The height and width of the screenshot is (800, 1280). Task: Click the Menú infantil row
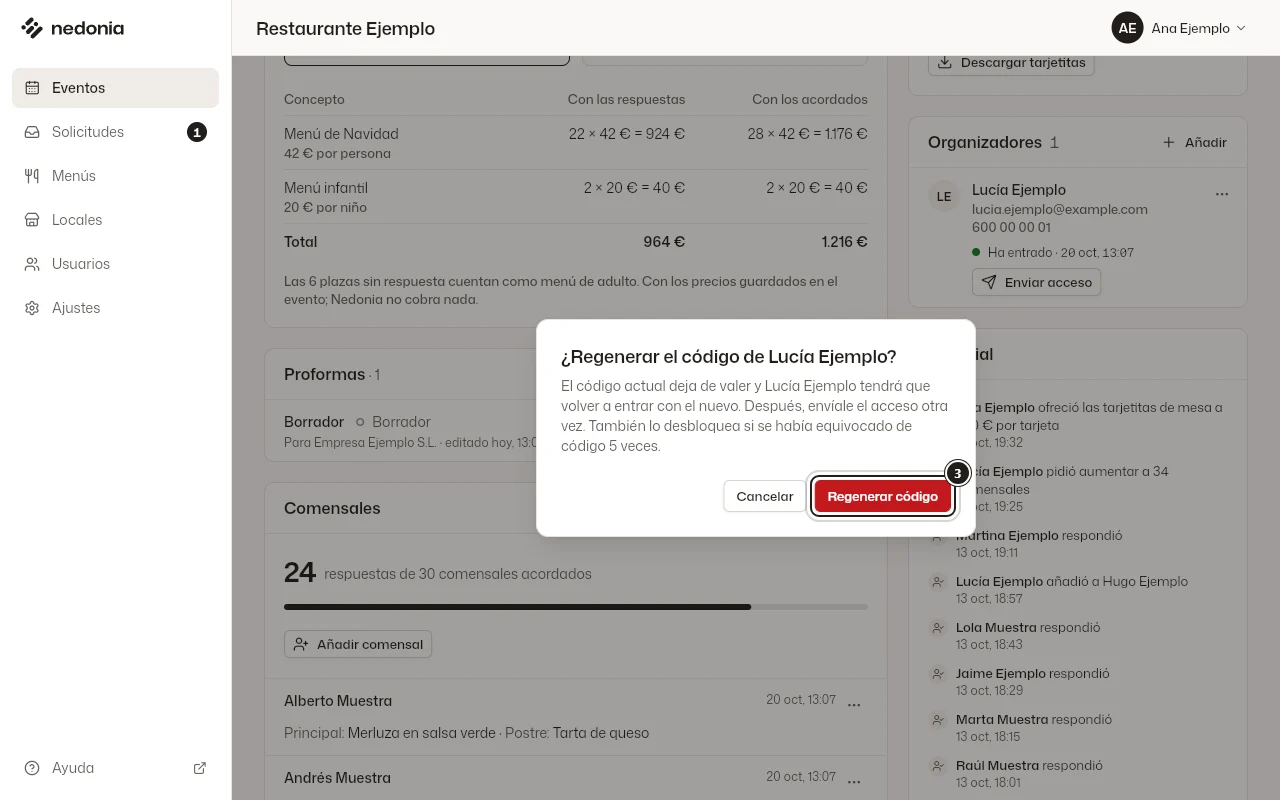576,197
